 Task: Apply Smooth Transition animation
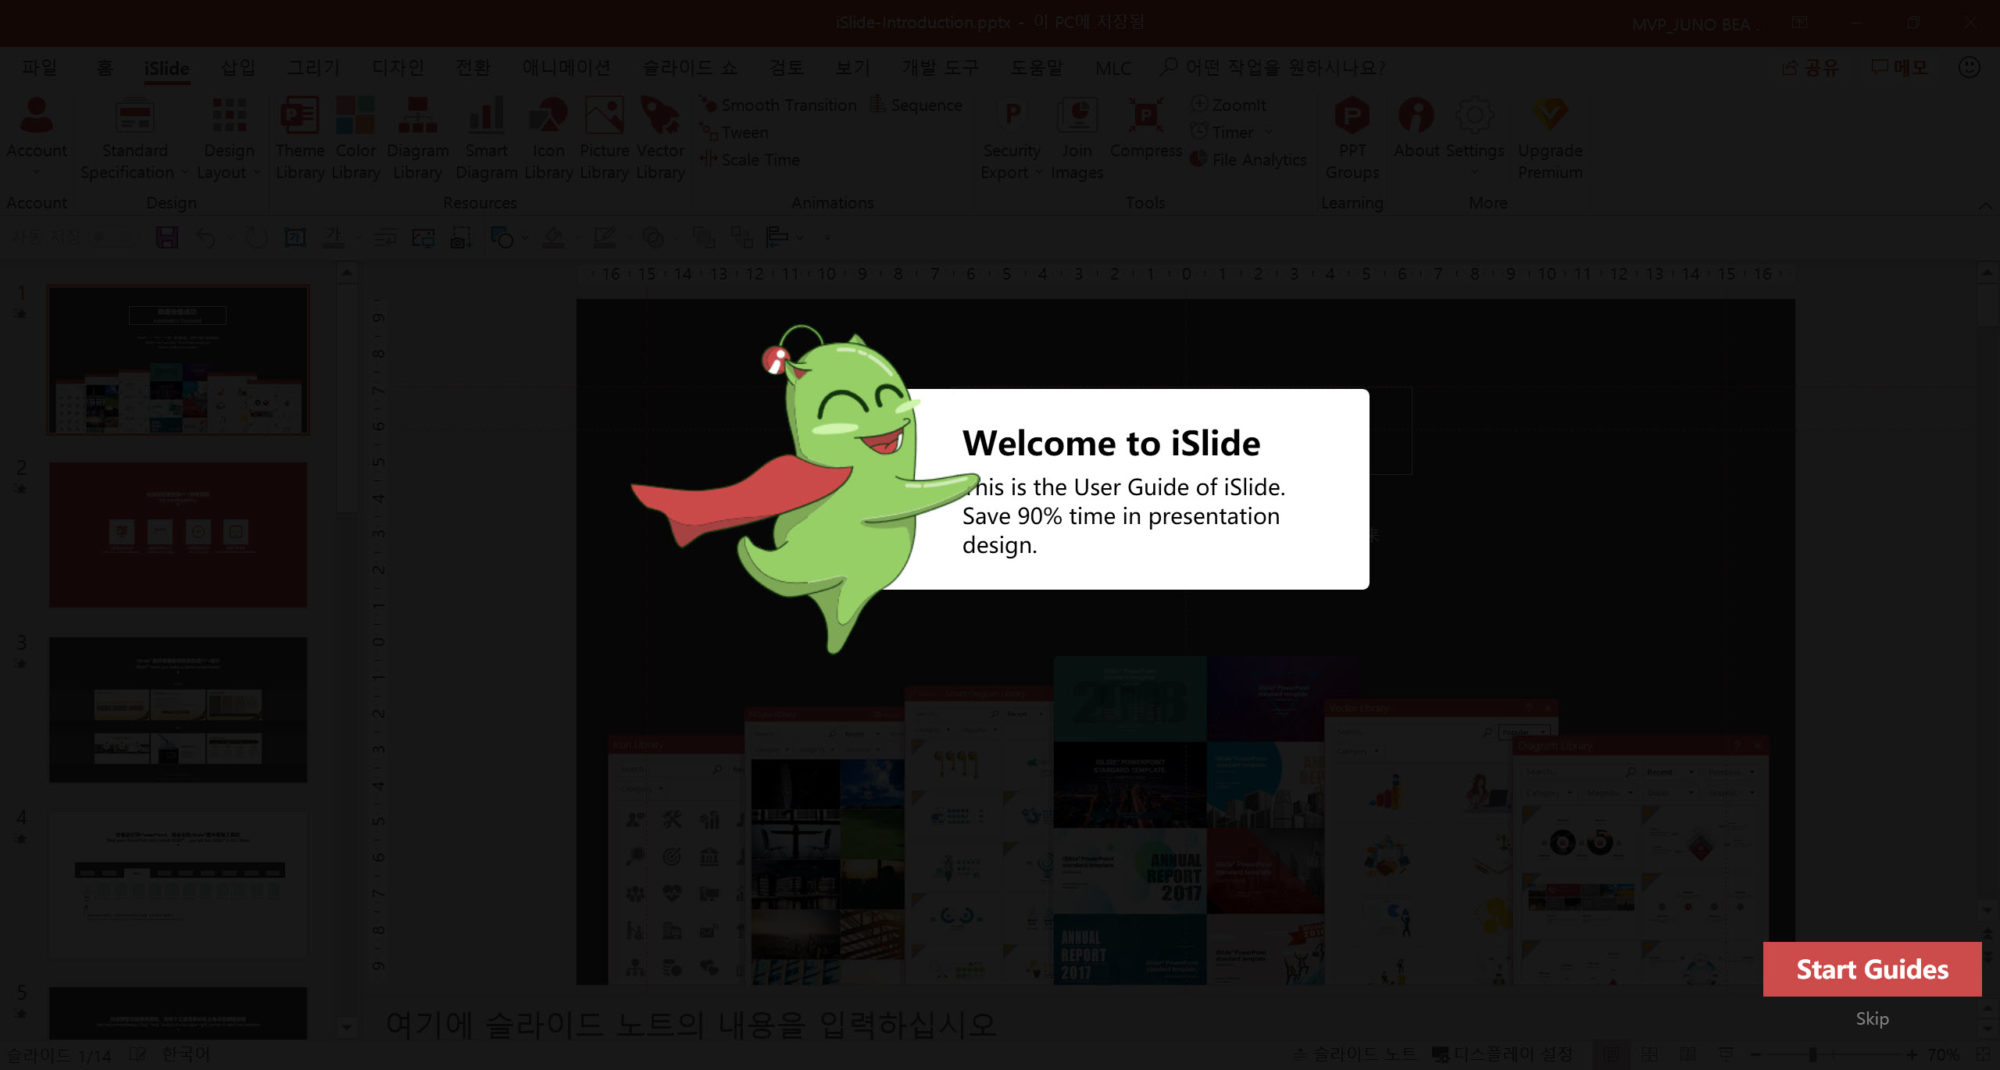tap(778, 105)
